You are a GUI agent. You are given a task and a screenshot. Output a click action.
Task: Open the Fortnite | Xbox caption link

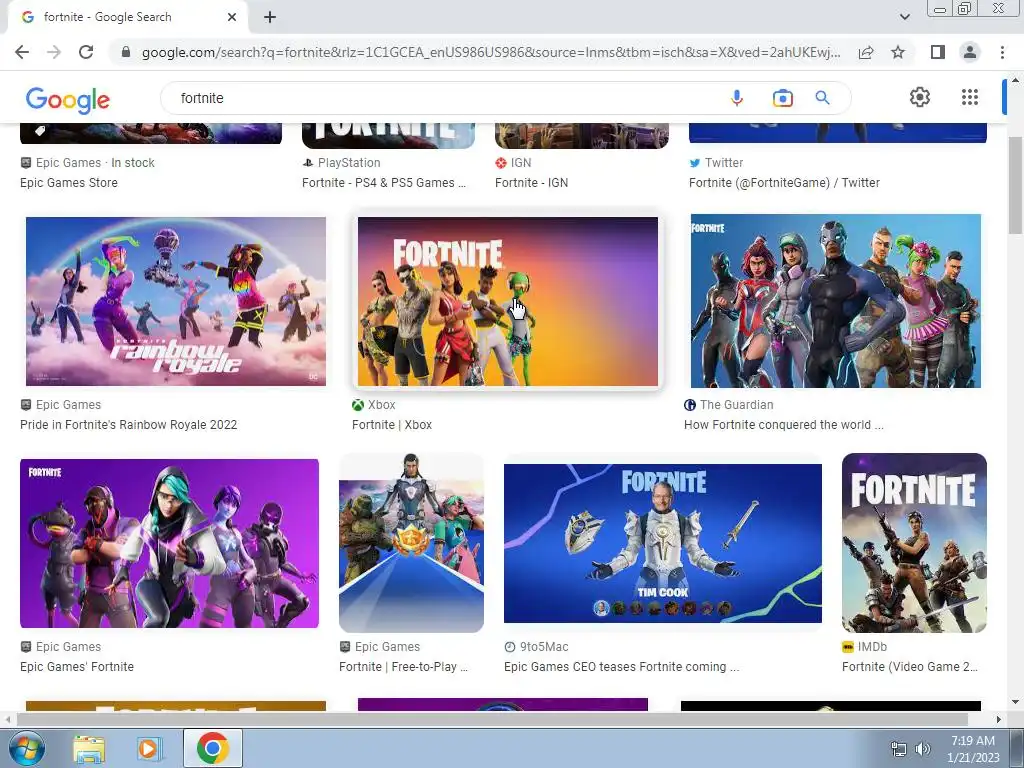(x=392, y=424)
